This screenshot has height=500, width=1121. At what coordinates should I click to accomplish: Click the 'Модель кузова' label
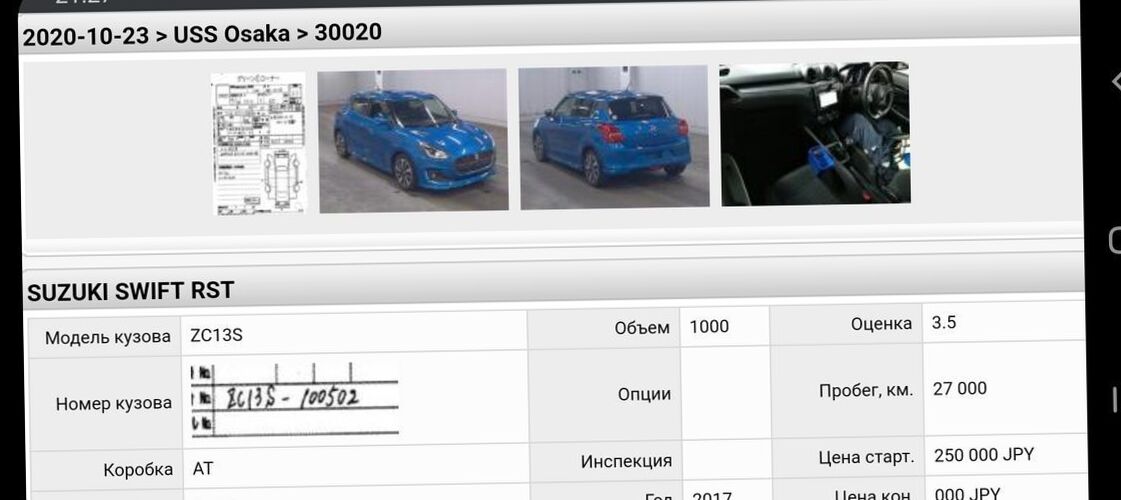click(108, 337)
